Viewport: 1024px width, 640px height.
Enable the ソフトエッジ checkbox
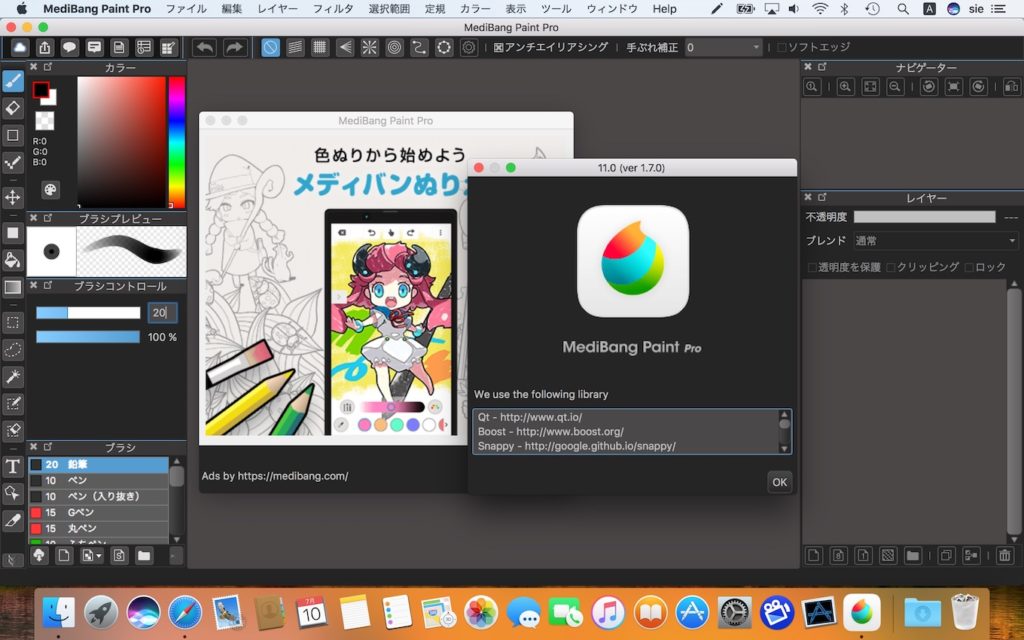[782, 48]
